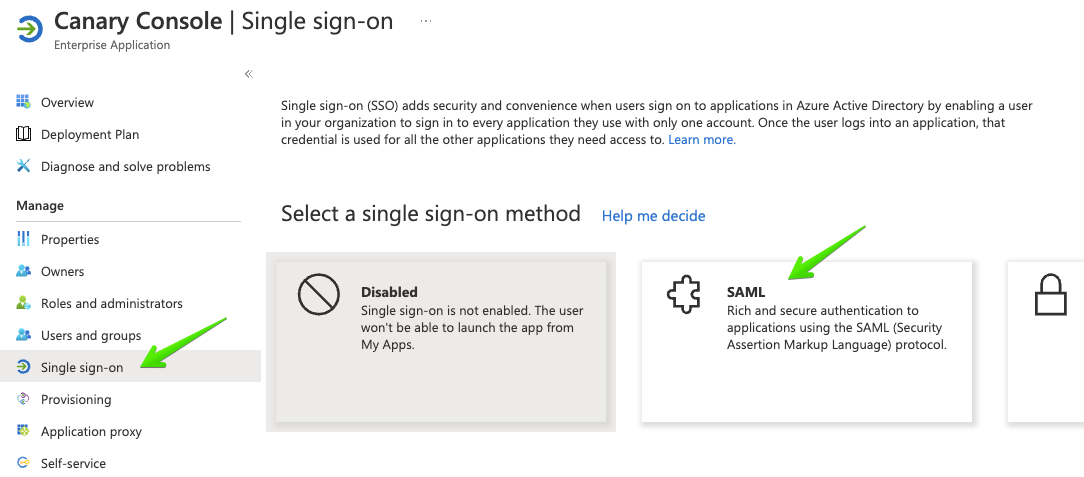This screenshot has width=1084, height=477.
Task: Choose the SAML sign-on method card
Action: point(807,342)
